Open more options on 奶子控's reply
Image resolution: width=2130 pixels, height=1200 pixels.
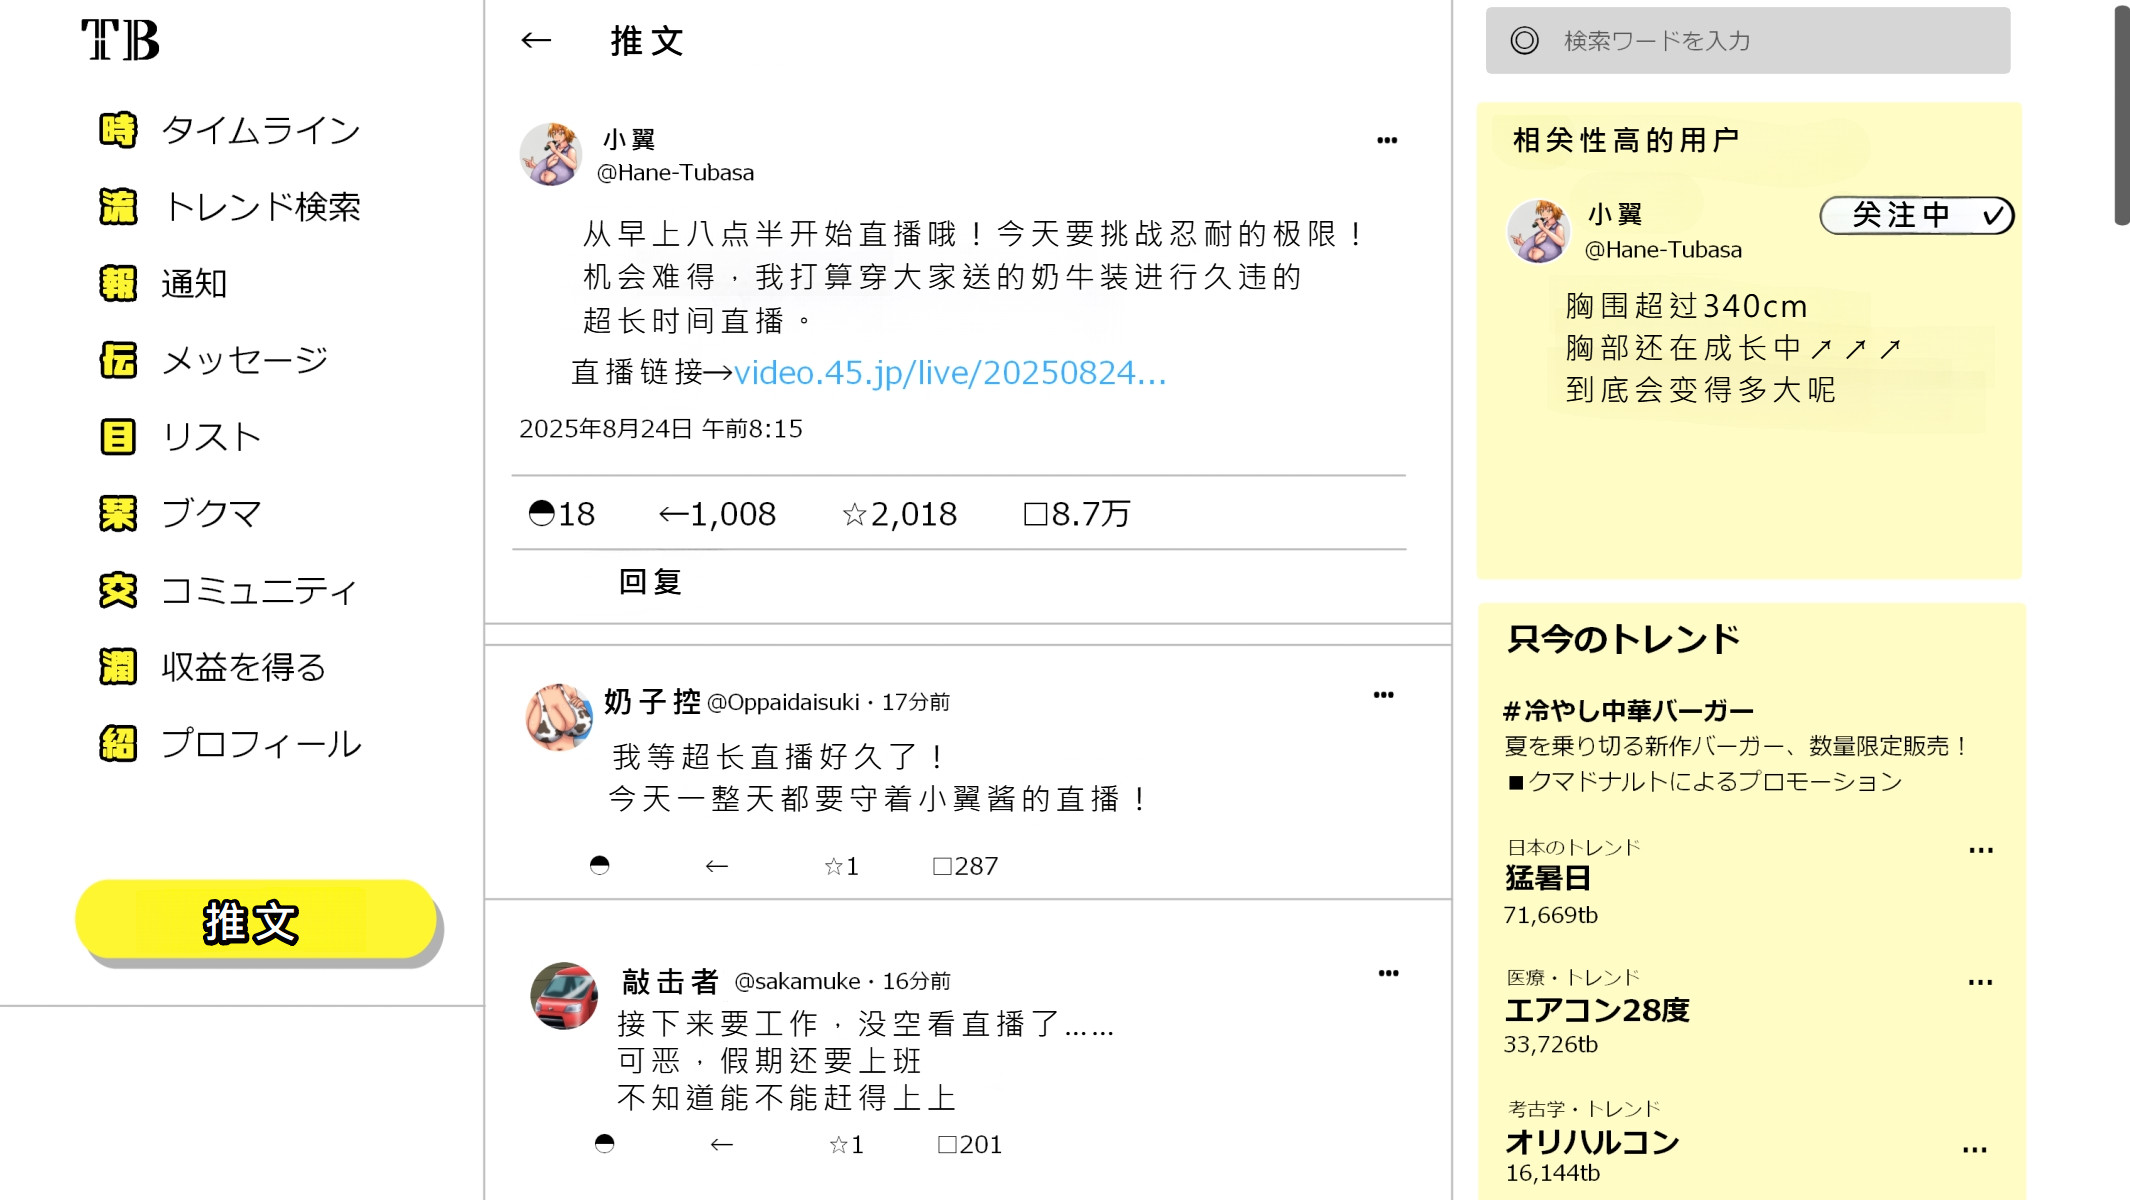(1383, 695)
